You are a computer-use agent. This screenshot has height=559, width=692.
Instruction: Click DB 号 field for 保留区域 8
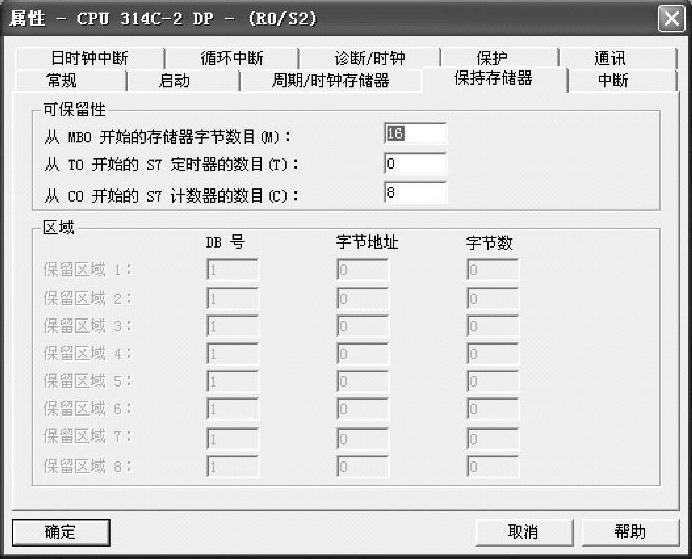pos(233,466)
